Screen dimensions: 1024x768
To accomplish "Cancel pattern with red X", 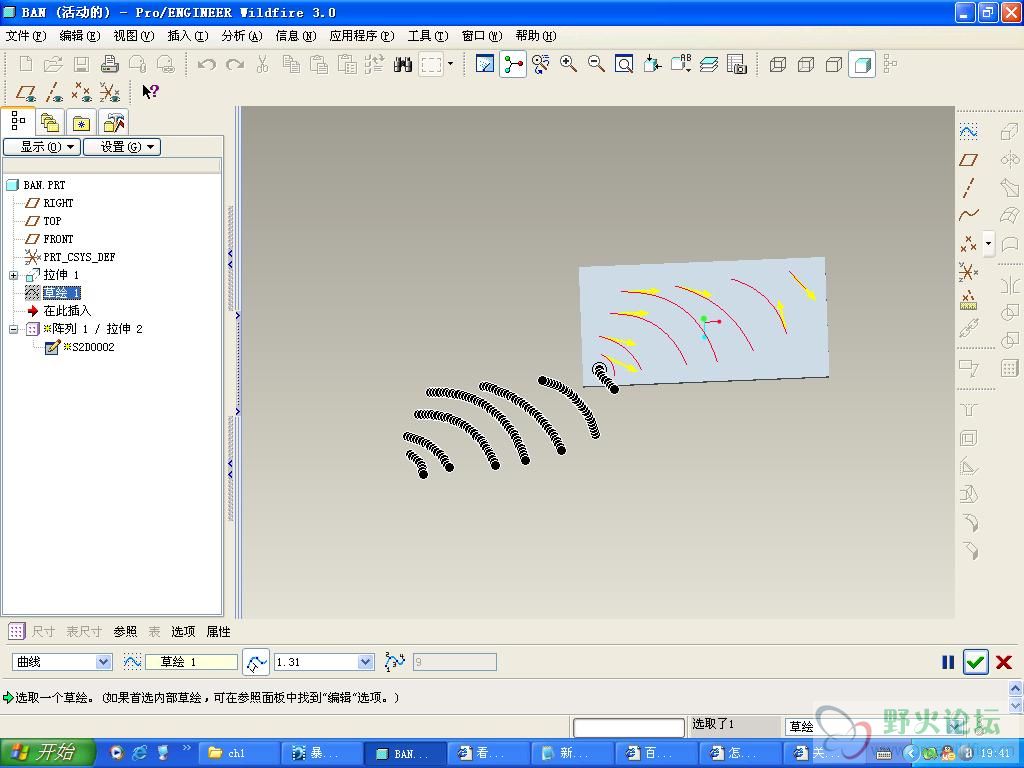I will (x=1004, y=662).
